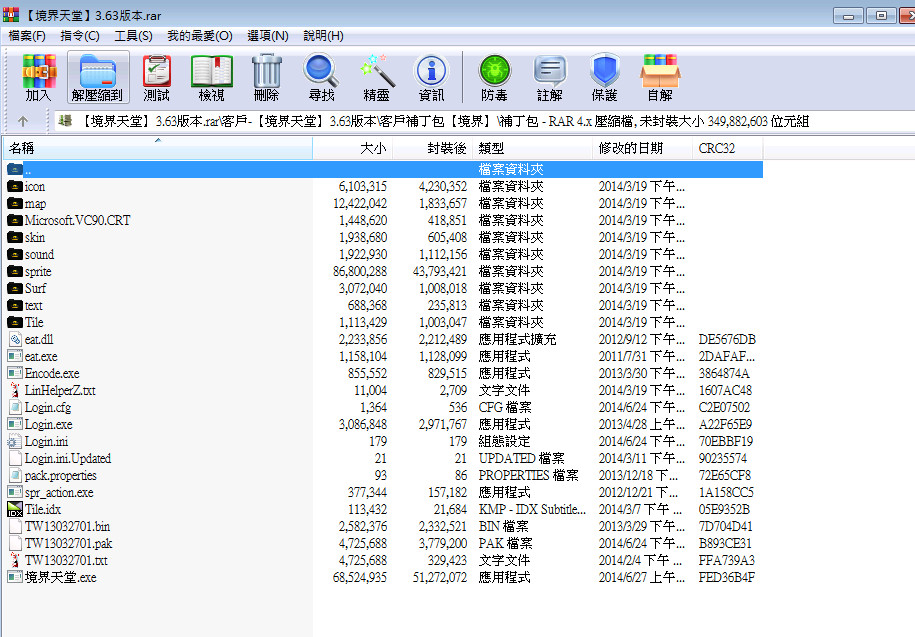This screenshot has width=915, height=637.
Task: Click the type cell 'KMP - IDX Subtitle...'
Action: coord(532,509)
